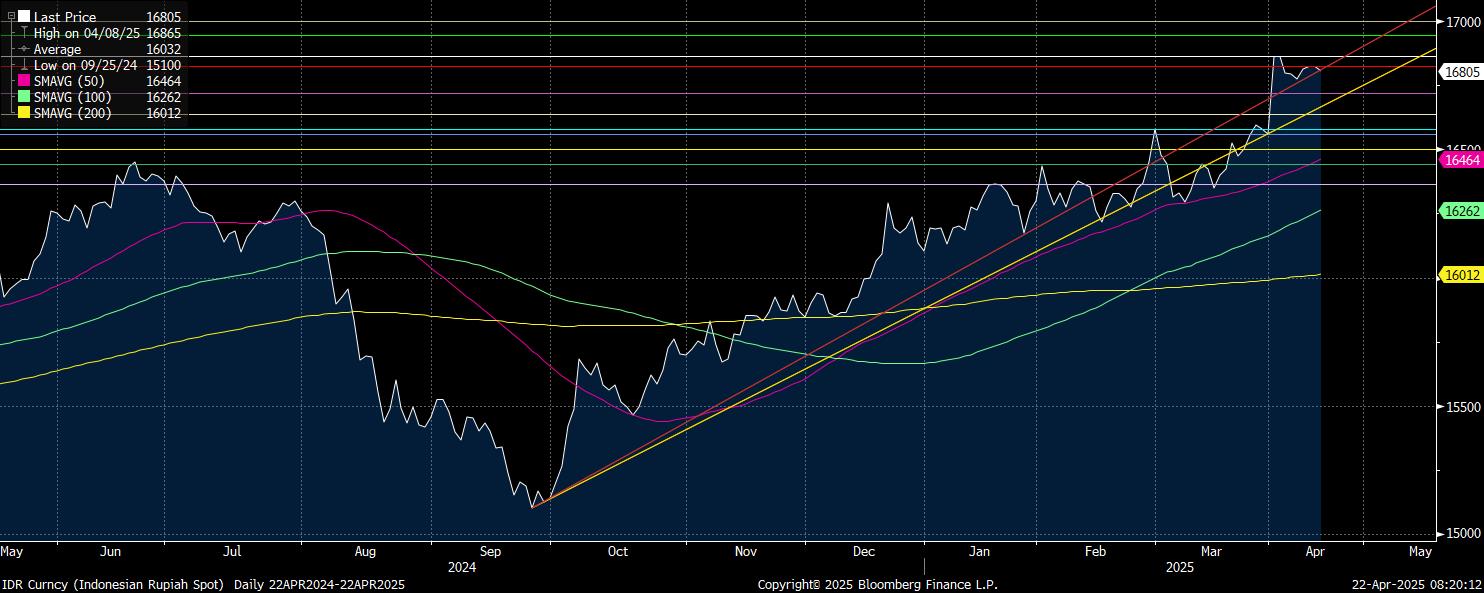The height and width of the screenshot is (593, 1484).
Task: Click the IDR Curncy security title text
Action: (x=112, y=584)
